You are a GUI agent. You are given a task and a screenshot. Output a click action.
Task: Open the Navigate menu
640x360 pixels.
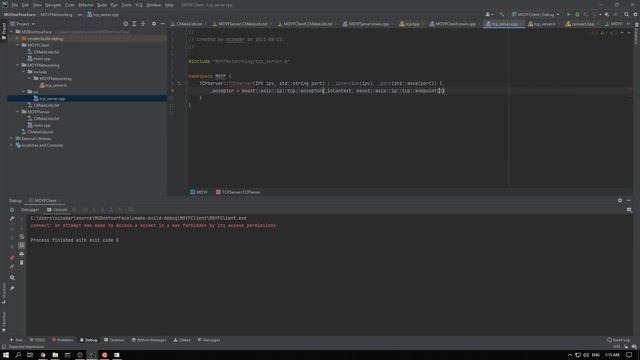click(x=53, y=5)
